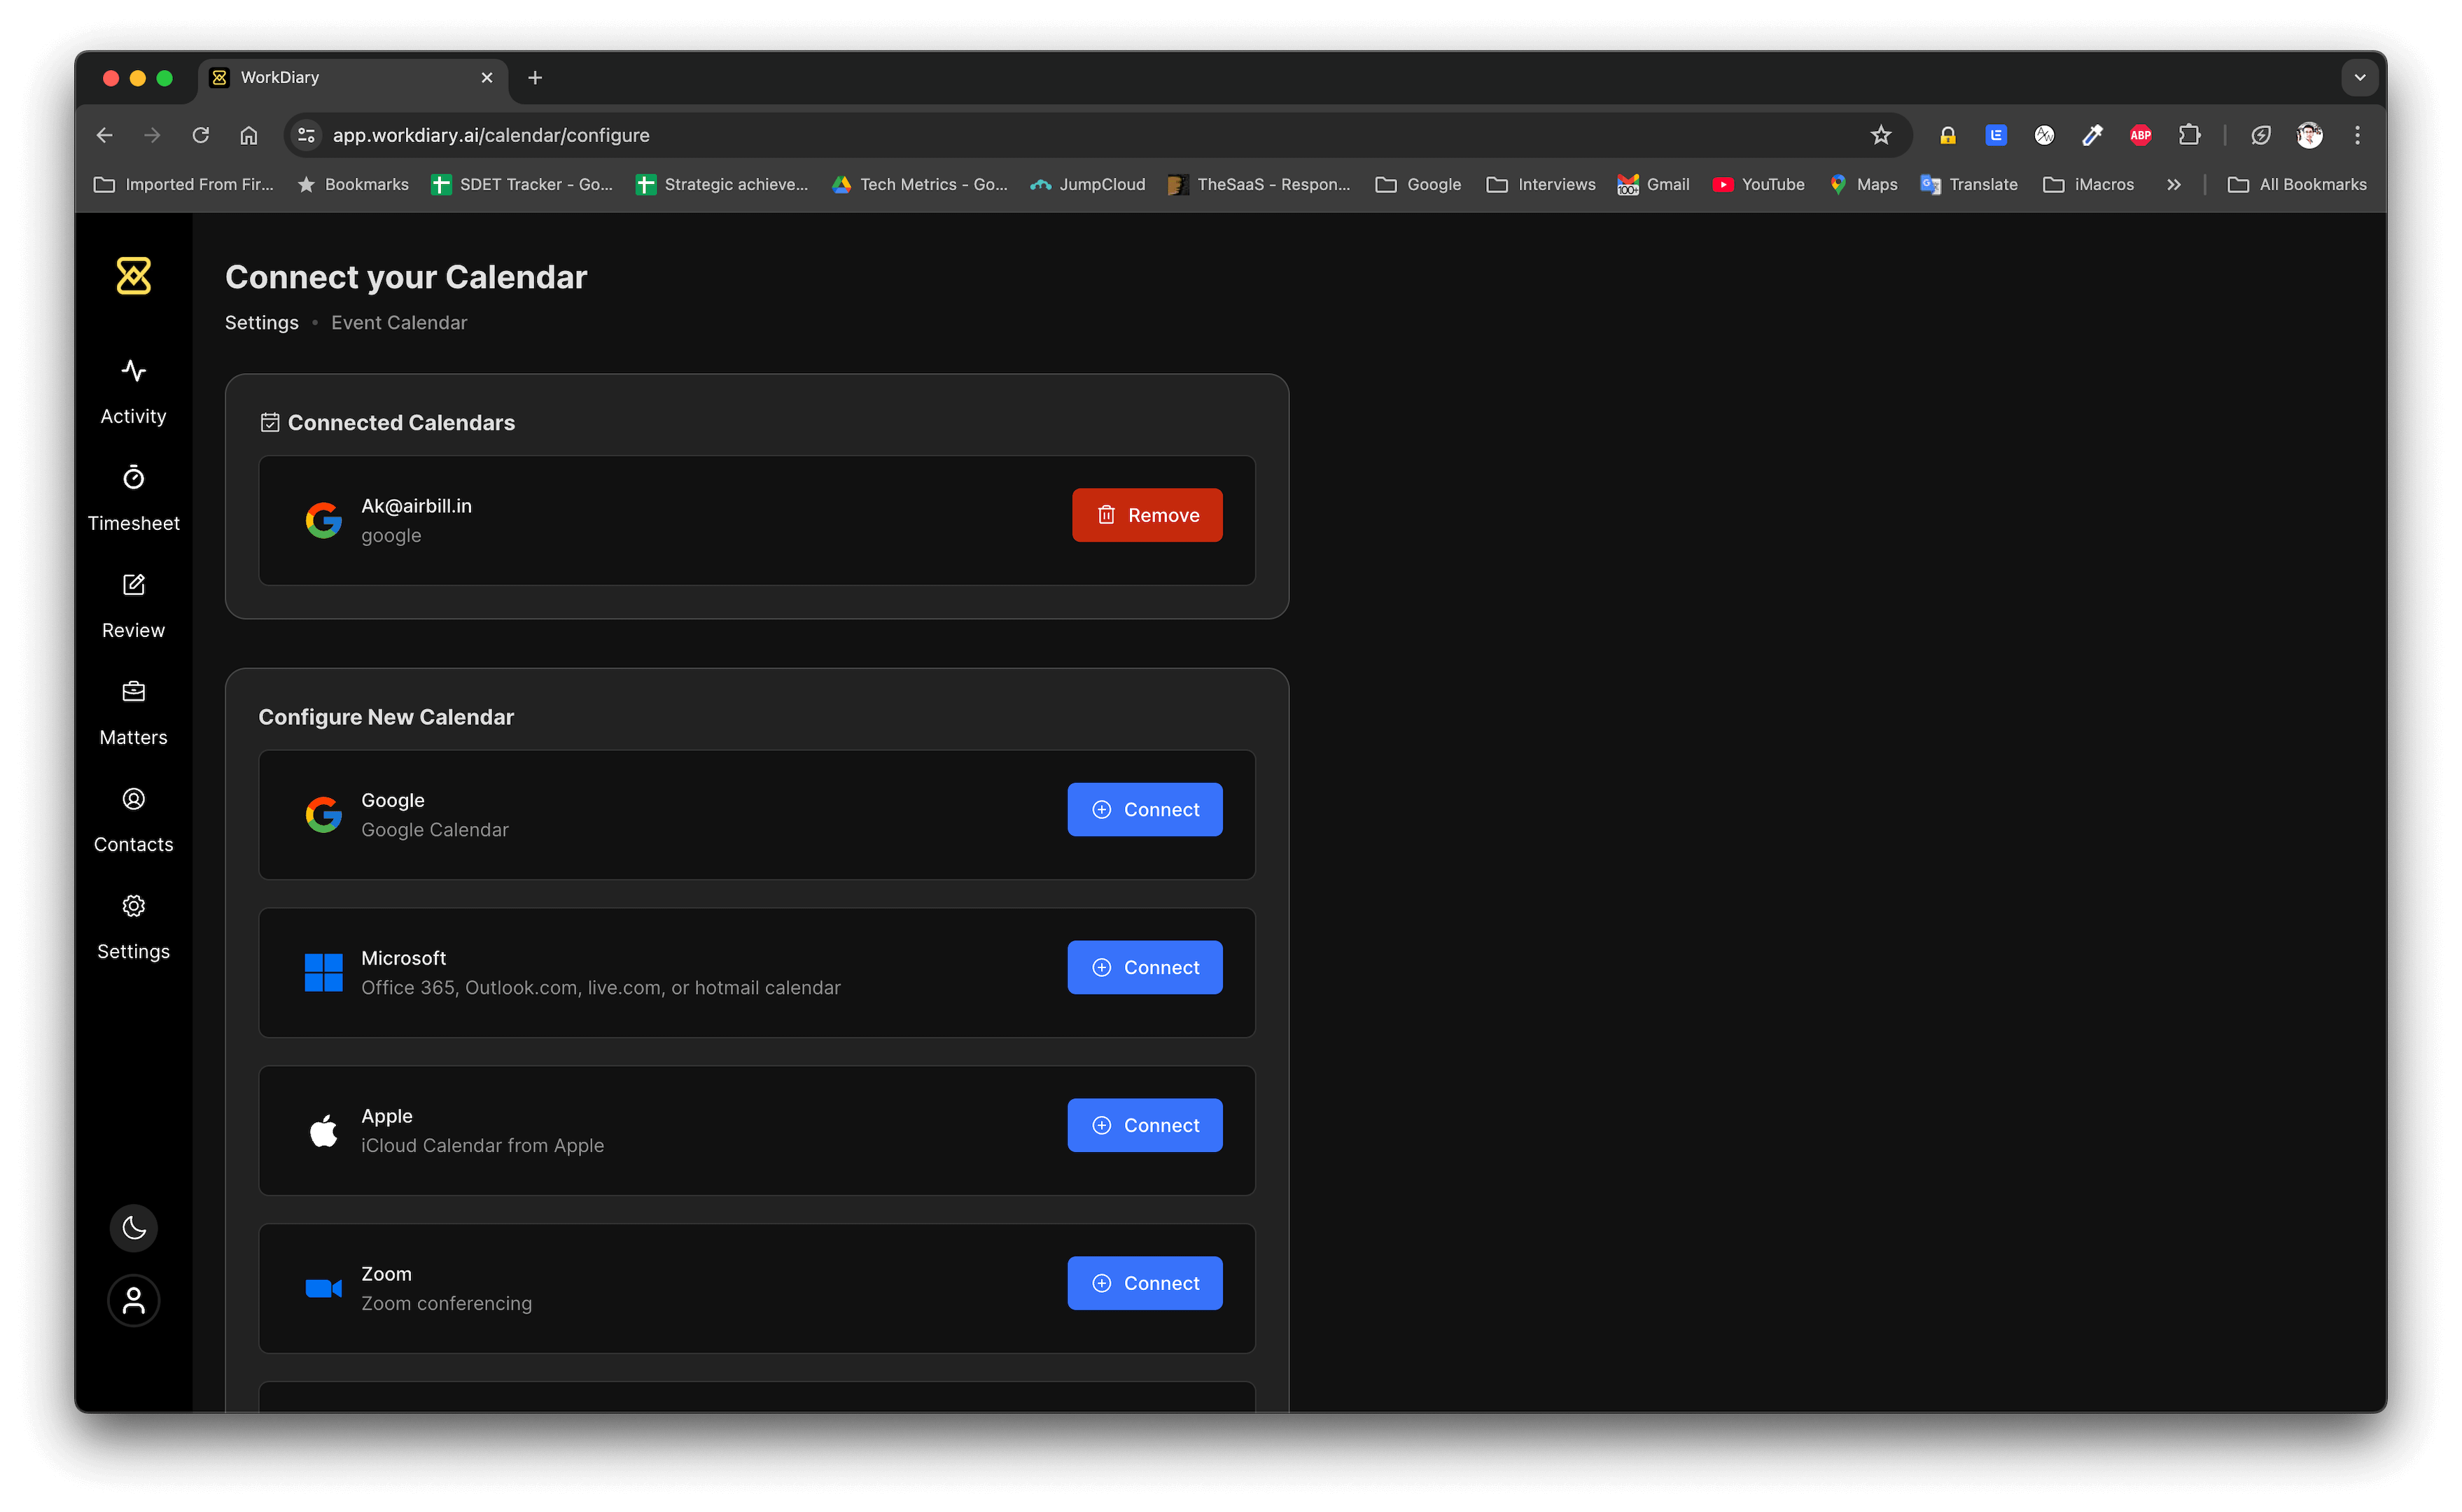
Task: Open the SDET Tracker bookmark
Action: pos(522,184)
